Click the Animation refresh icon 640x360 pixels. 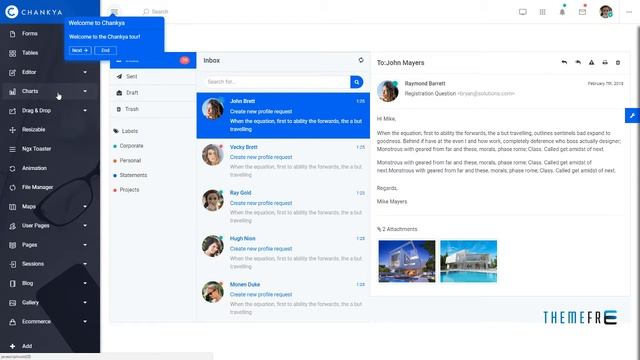[x=12, y=168]
